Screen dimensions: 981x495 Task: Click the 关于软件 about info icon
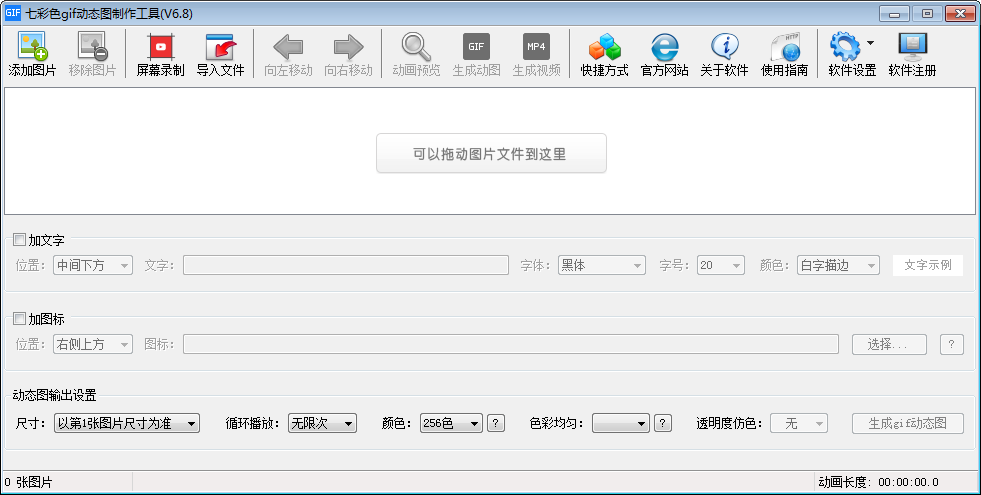724,47
